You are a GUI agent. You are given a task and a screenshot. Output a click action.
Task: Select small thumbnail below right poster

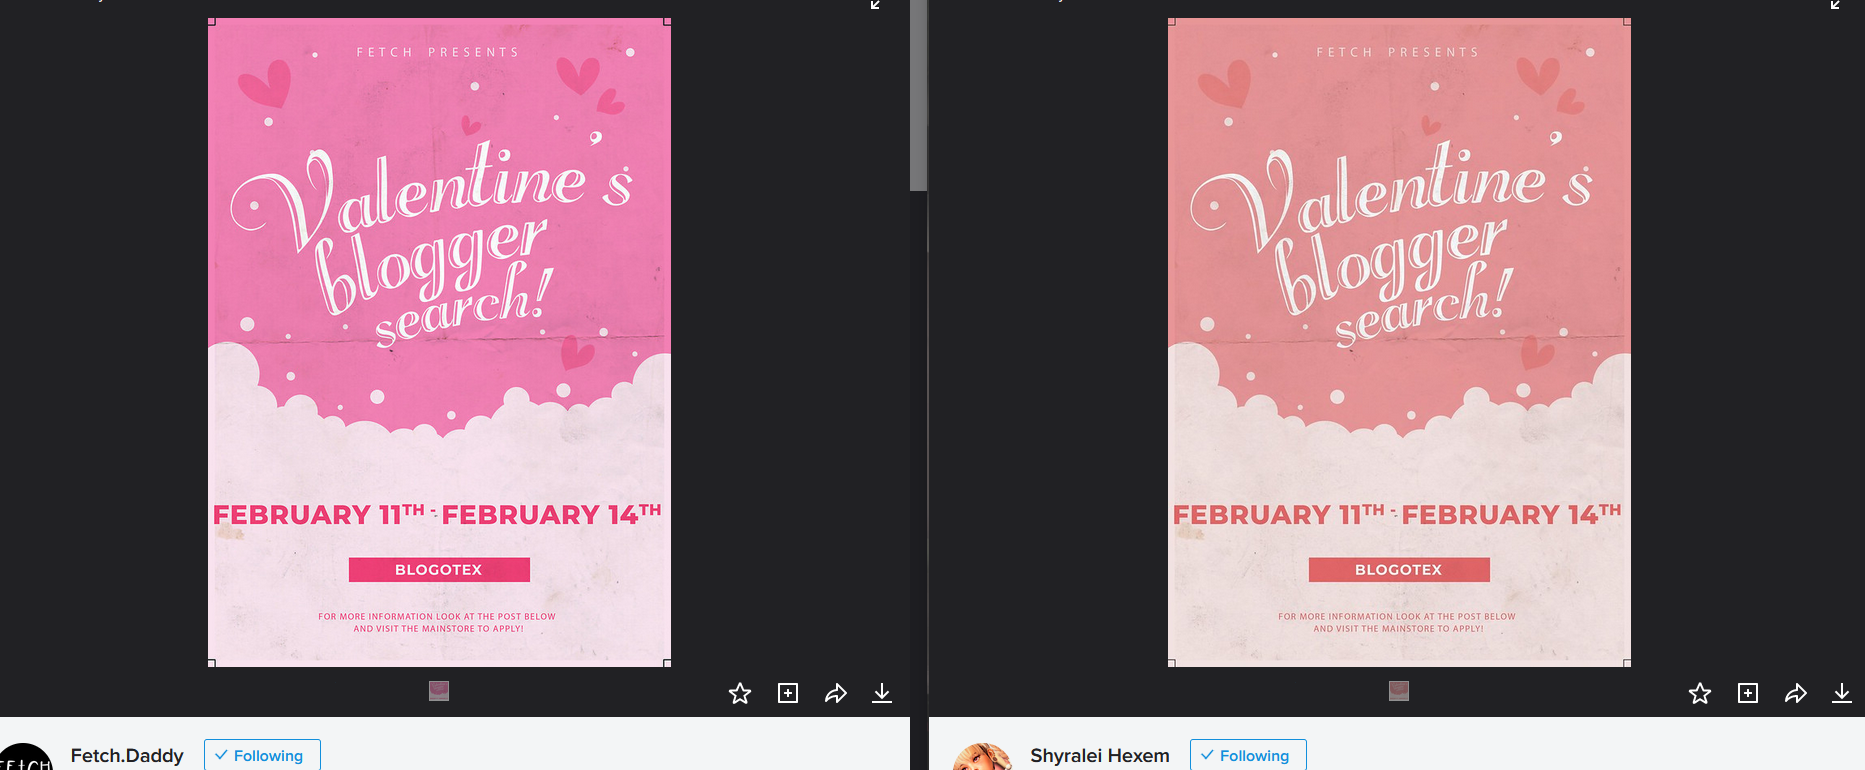[1399, 691]
